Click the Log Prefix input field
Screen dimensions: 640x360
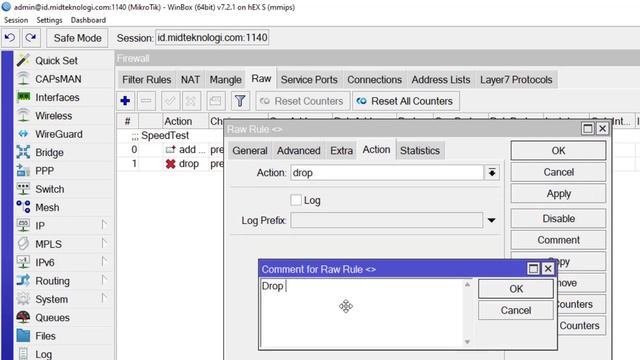click(x=387, y=220)
